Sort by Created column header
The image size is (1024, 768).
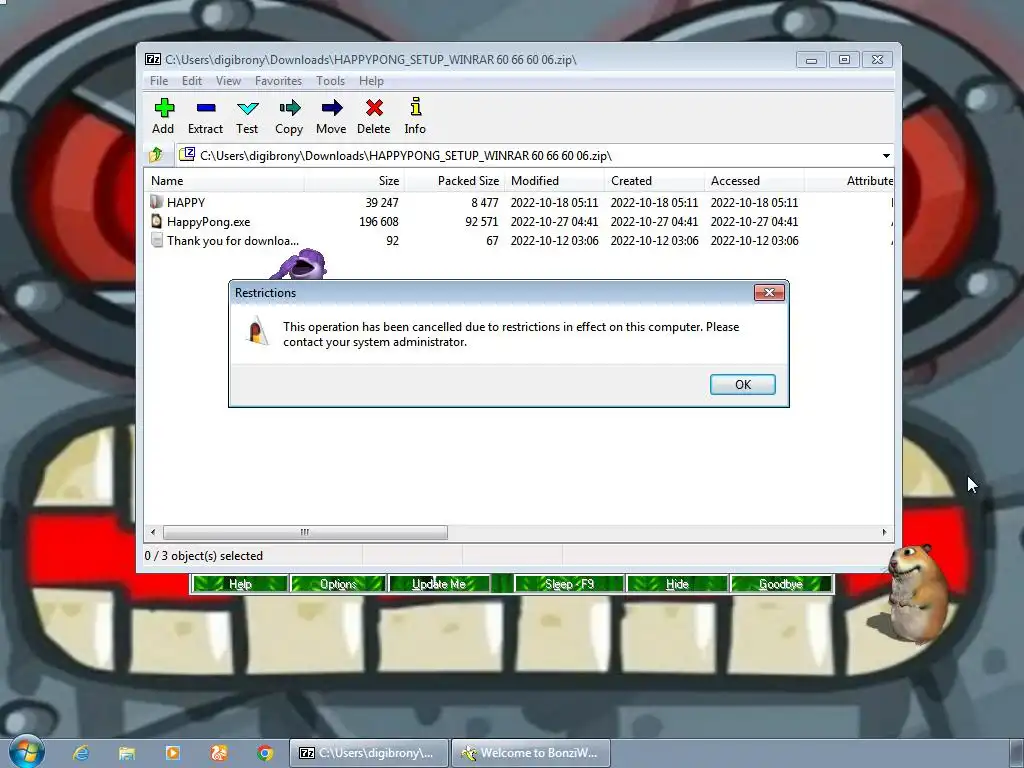(x=654, y=181)
